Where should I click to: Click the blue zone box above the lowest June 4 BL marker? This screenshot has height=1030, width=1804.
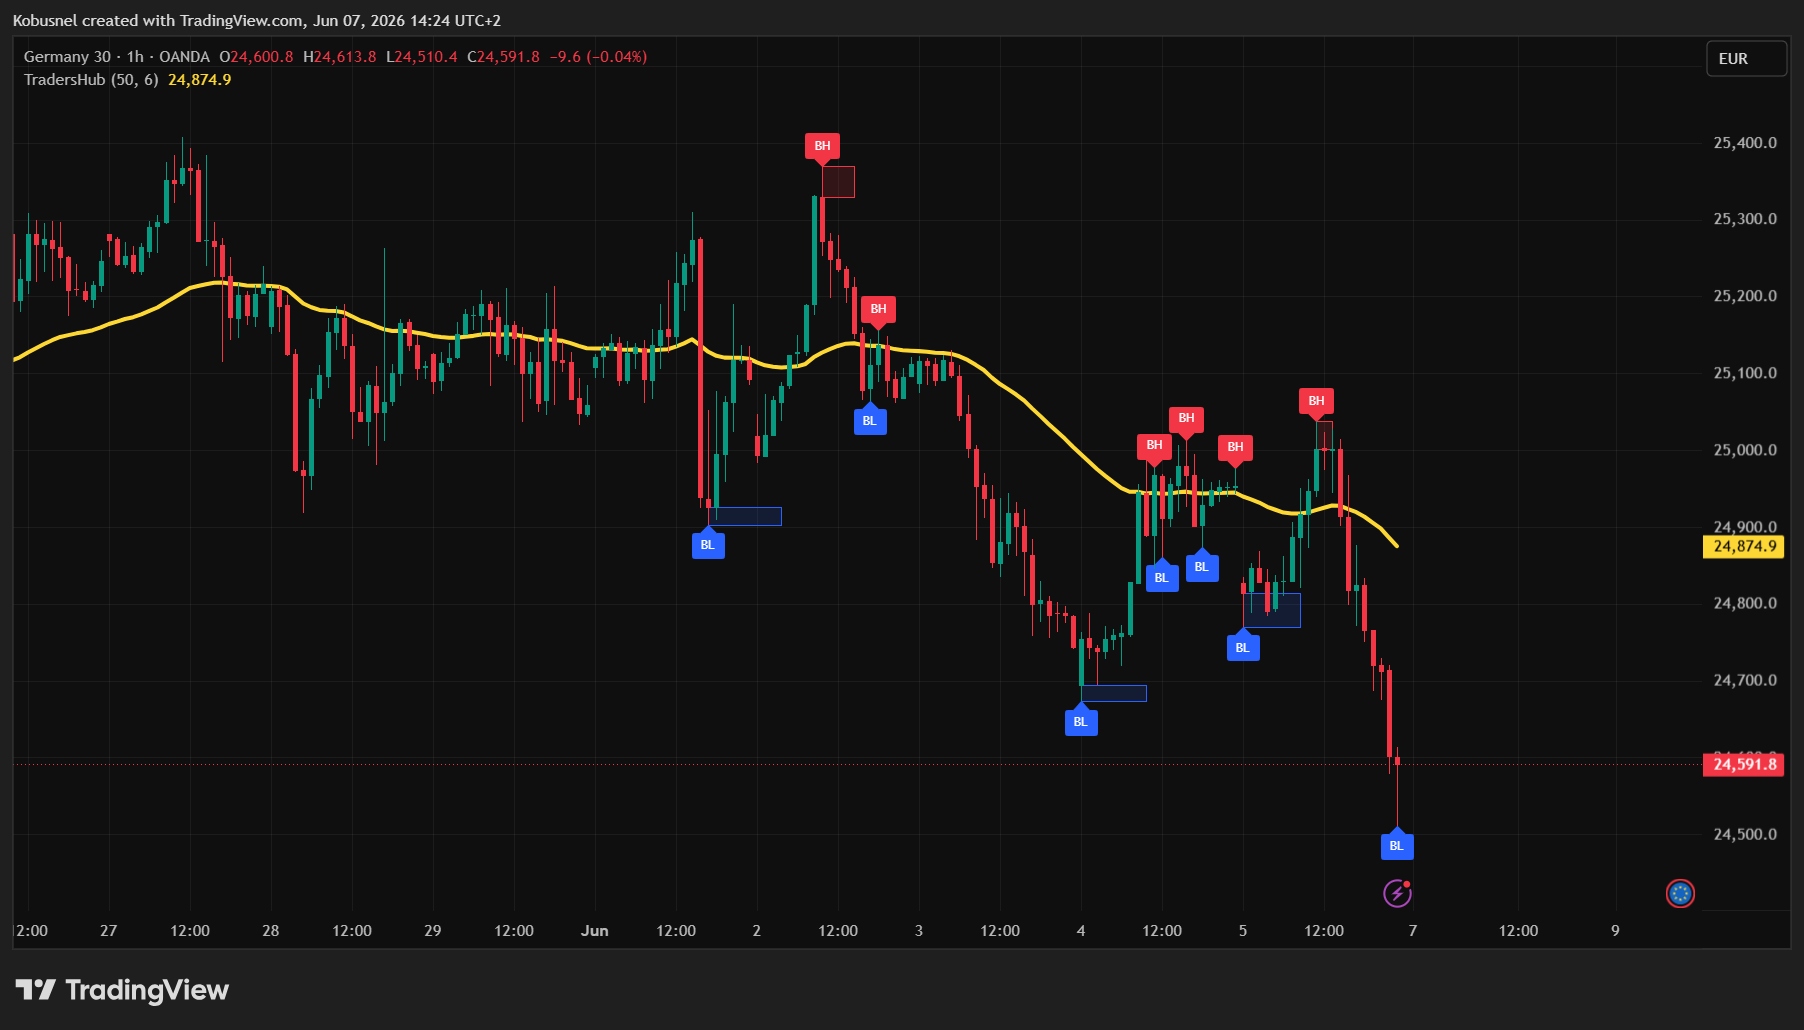[x=1114, y=693]
